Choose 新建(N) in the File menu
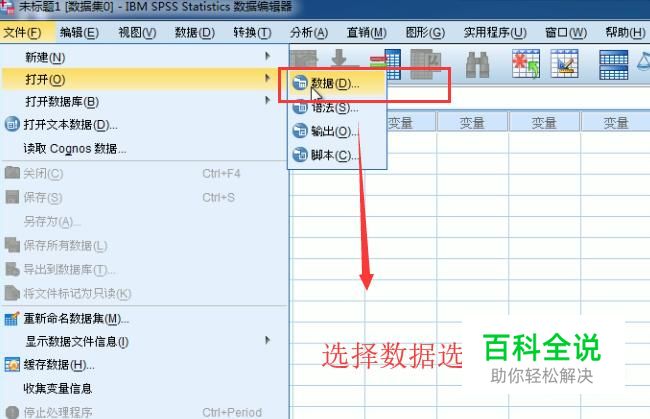 point(144,57)
